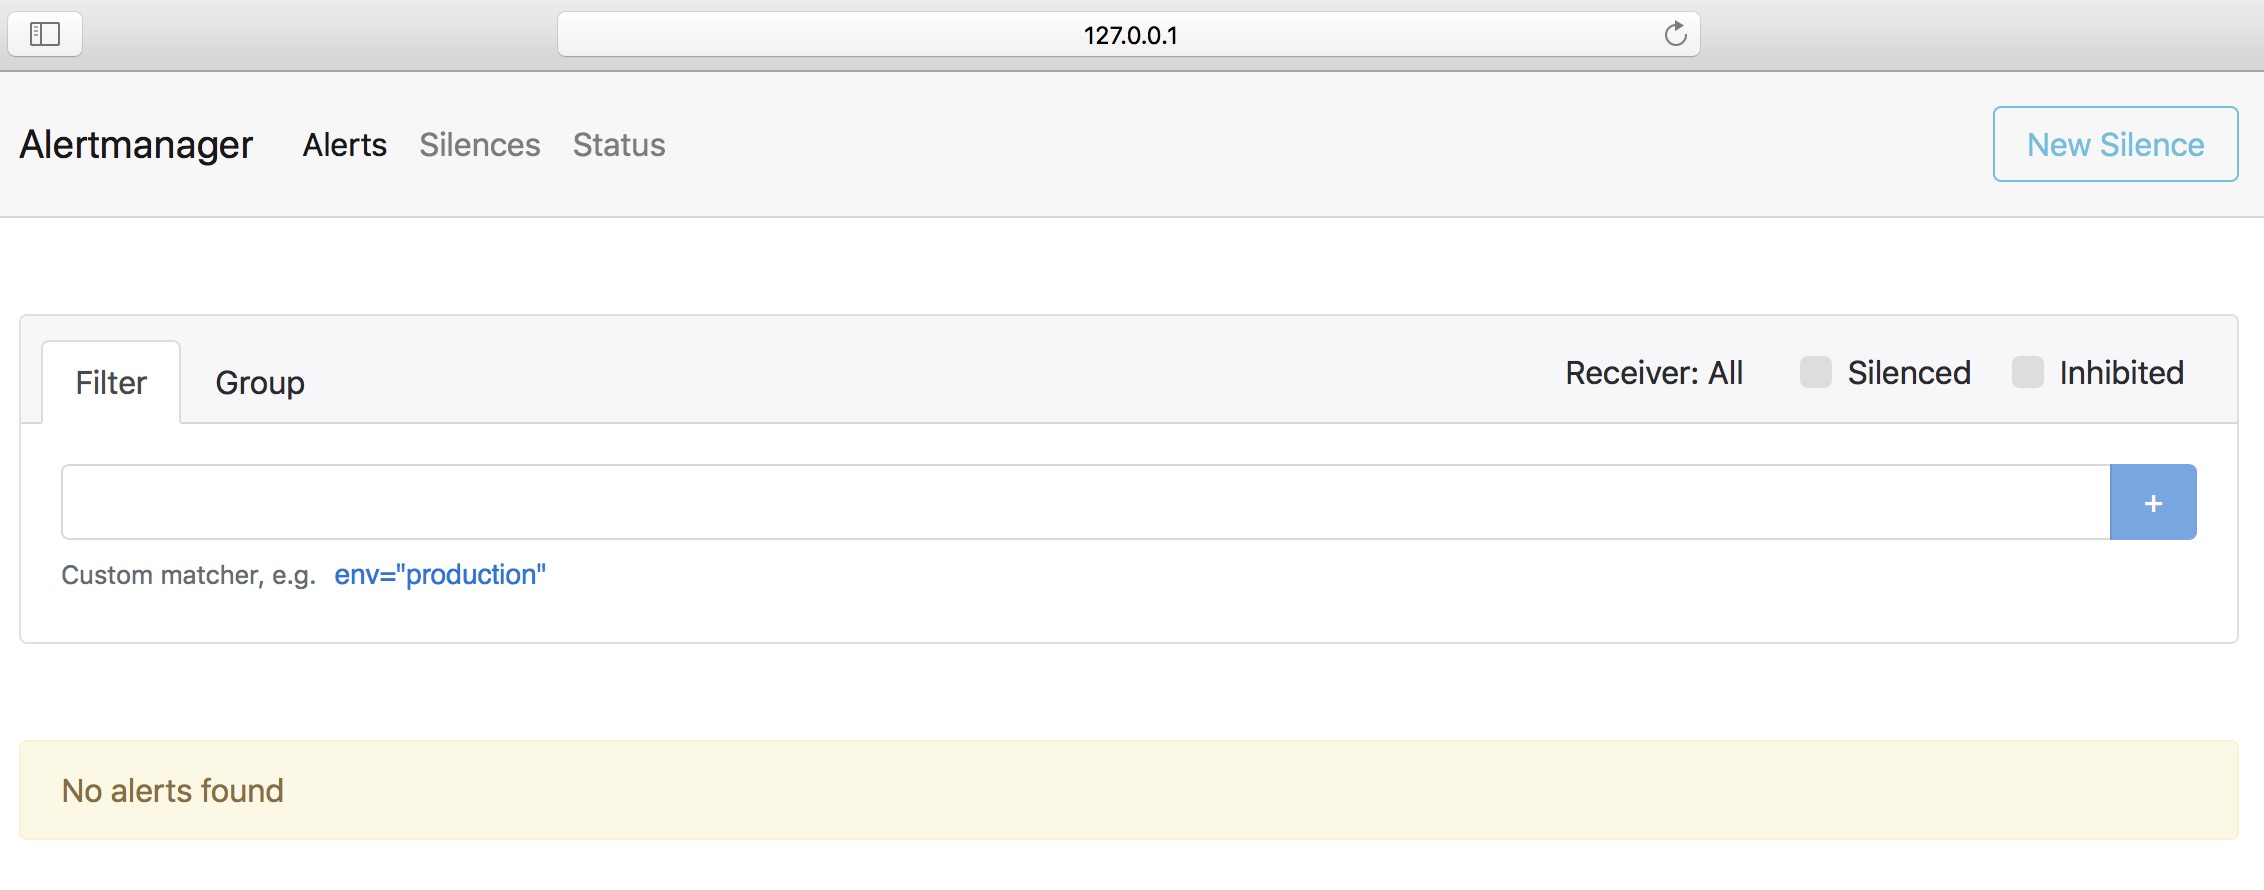Open the Alerts nav item

[345, 145]
